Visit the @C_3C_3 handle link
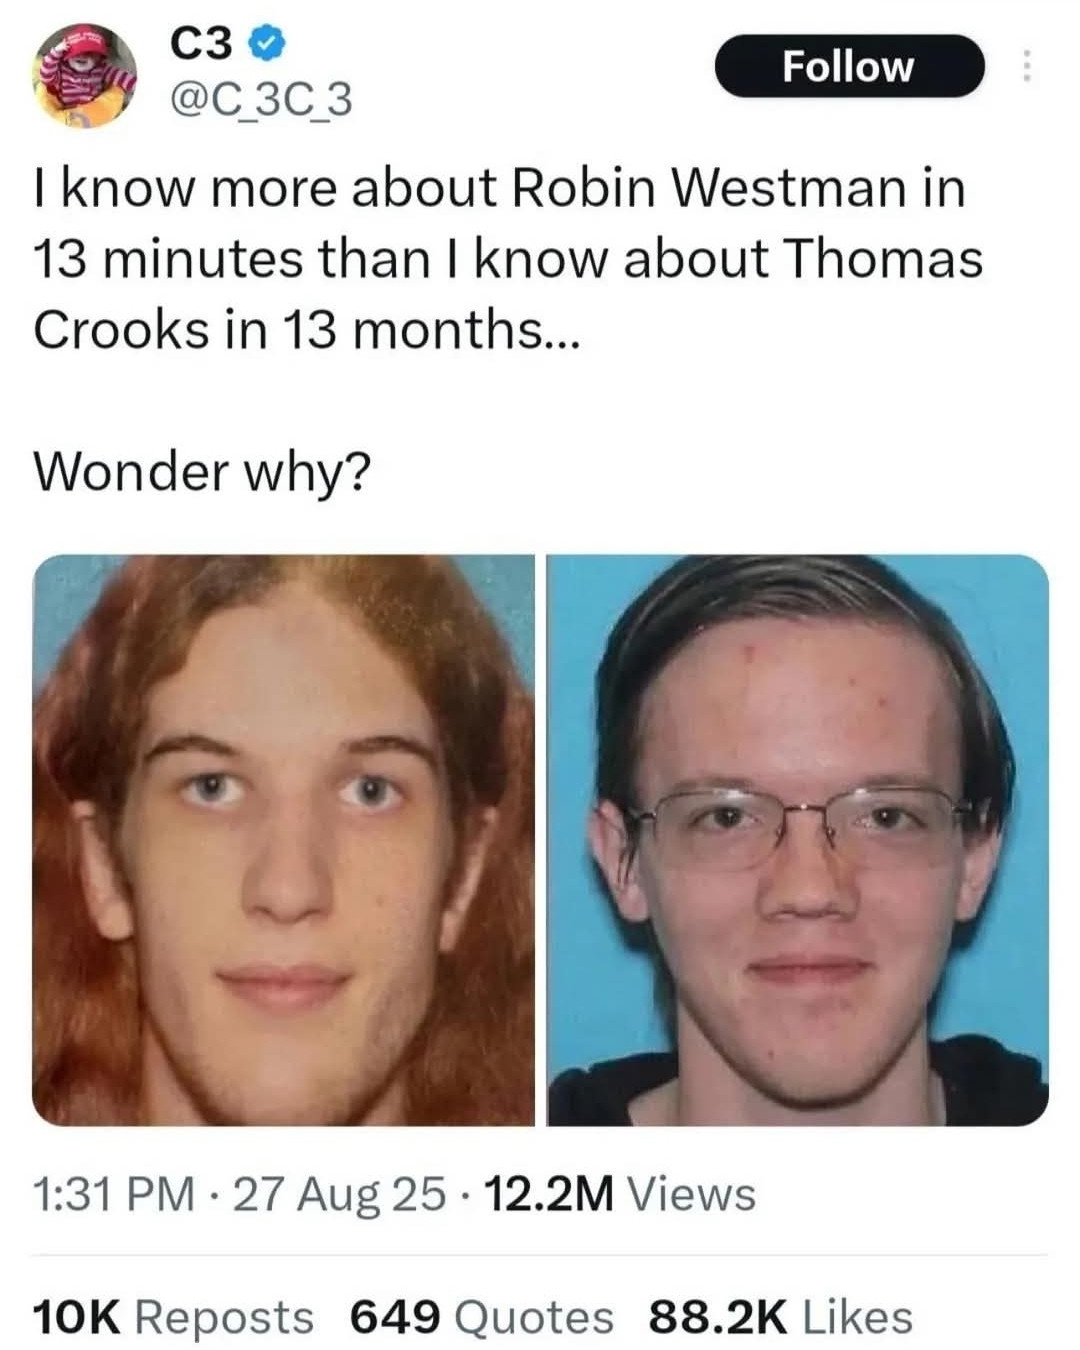1080x1350 pixels. pyautogui.click(x=262, y=101)
